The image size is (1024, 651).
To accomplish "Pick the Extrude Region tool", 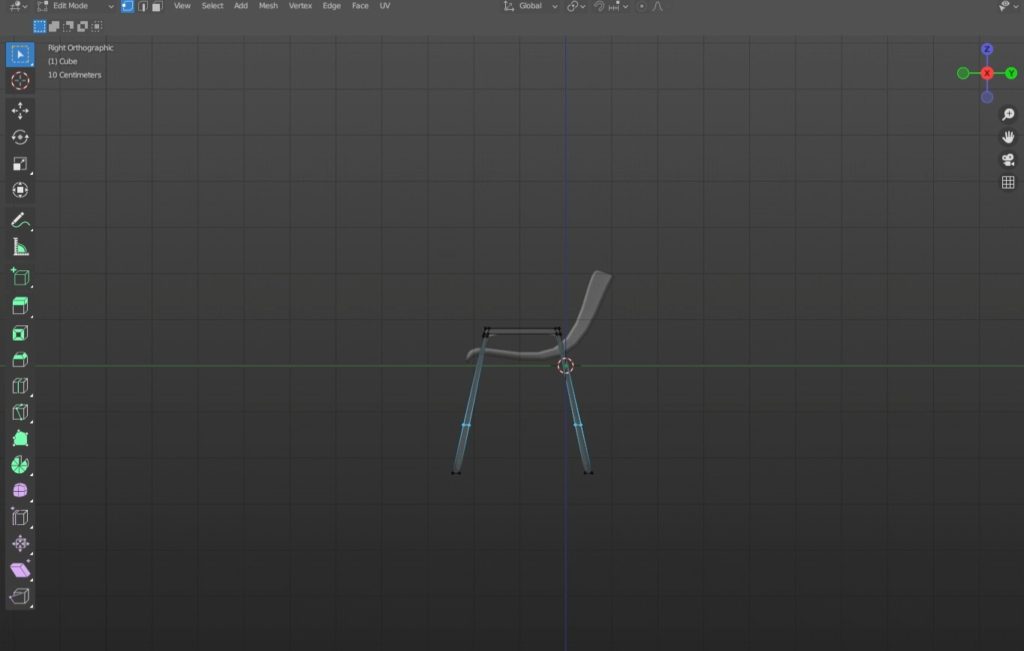I will [x=20, y=306].
